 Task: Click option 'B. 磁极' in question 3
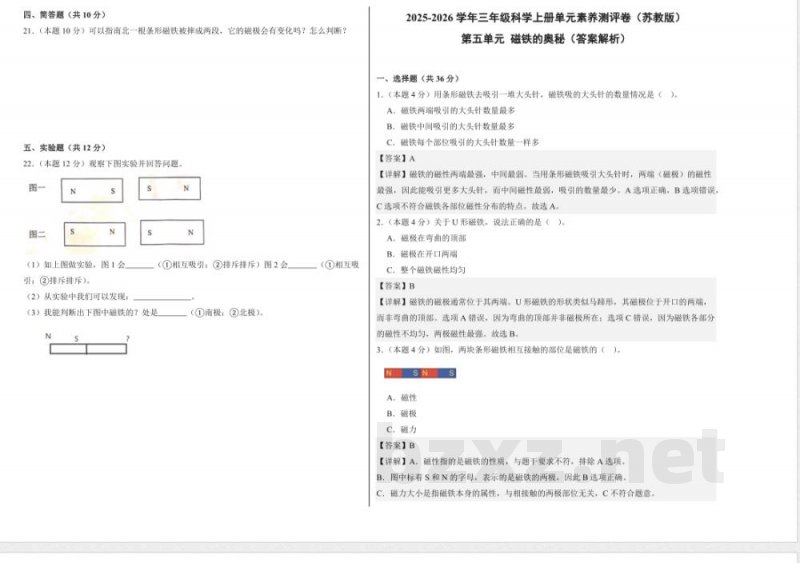(402, 413)
